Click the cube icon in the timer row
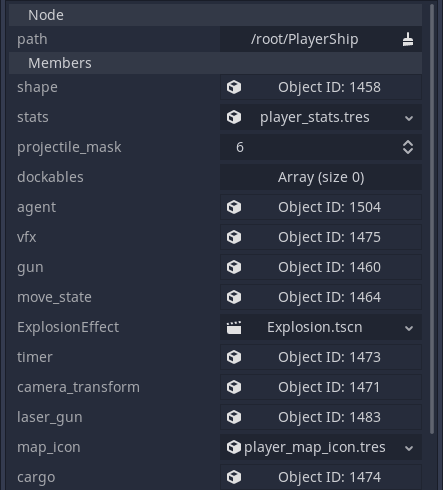 (x=234, y=357)
